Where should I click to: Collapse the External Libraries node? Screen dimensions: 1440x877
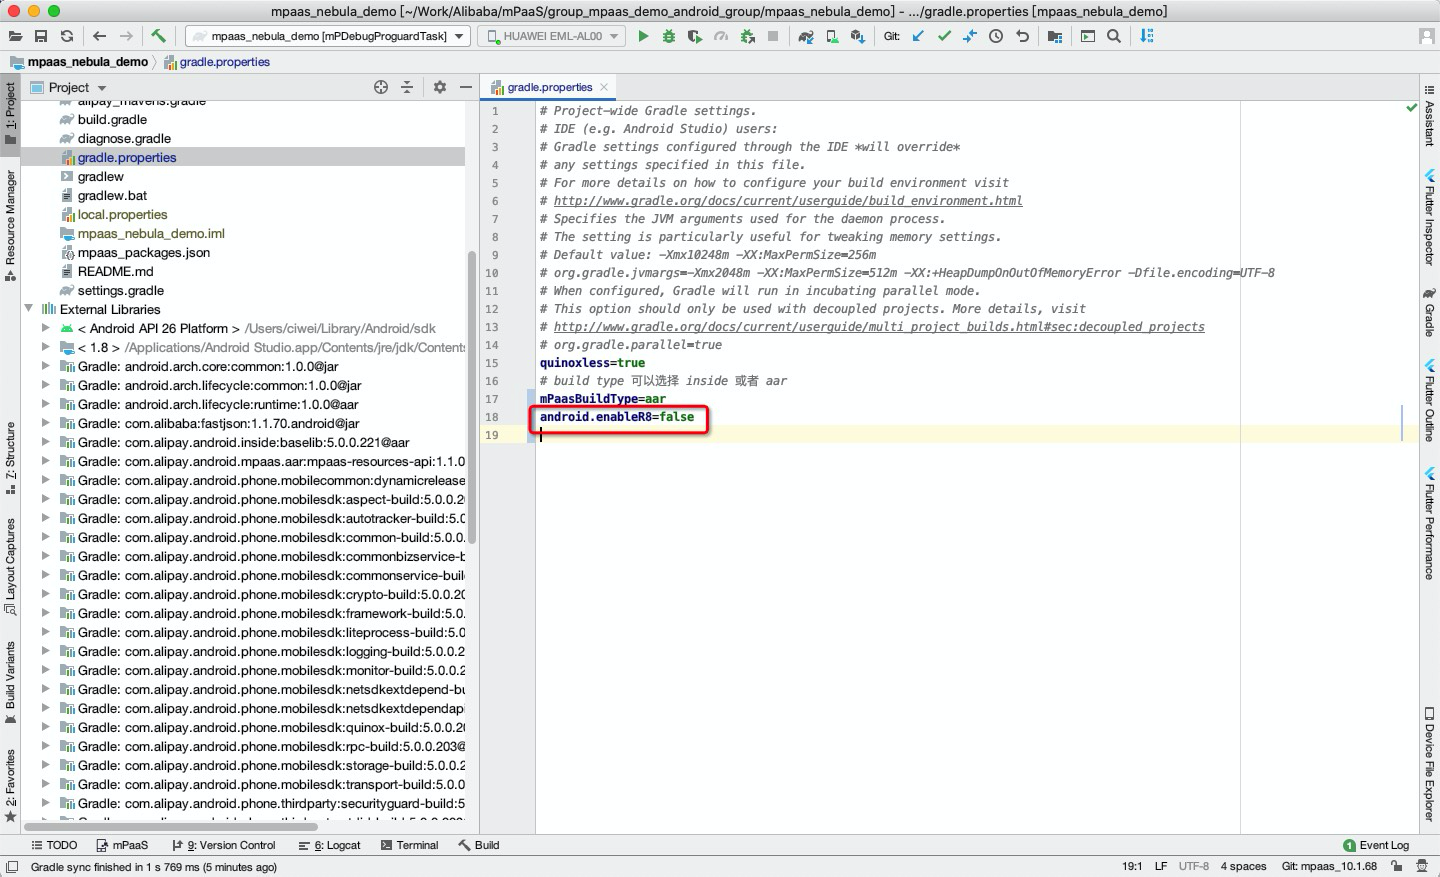29,309
